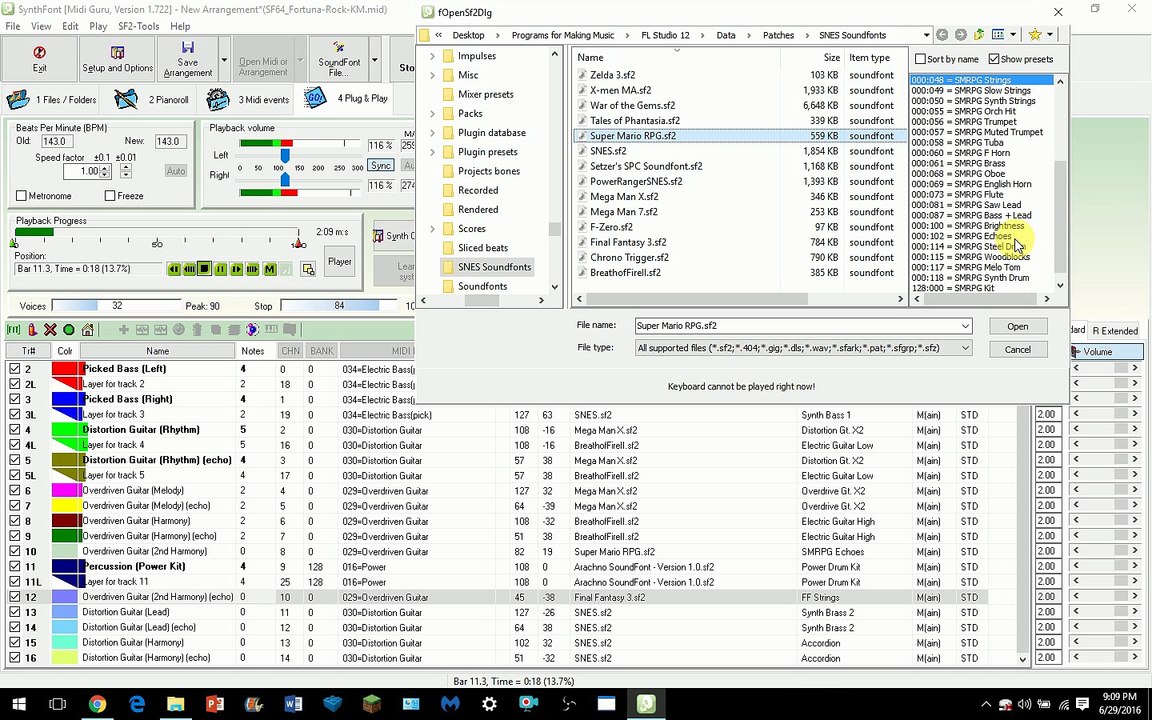The image size is (1152, 720).
Task: Open the SF2-Tools menu
Action: pos(138,26)
